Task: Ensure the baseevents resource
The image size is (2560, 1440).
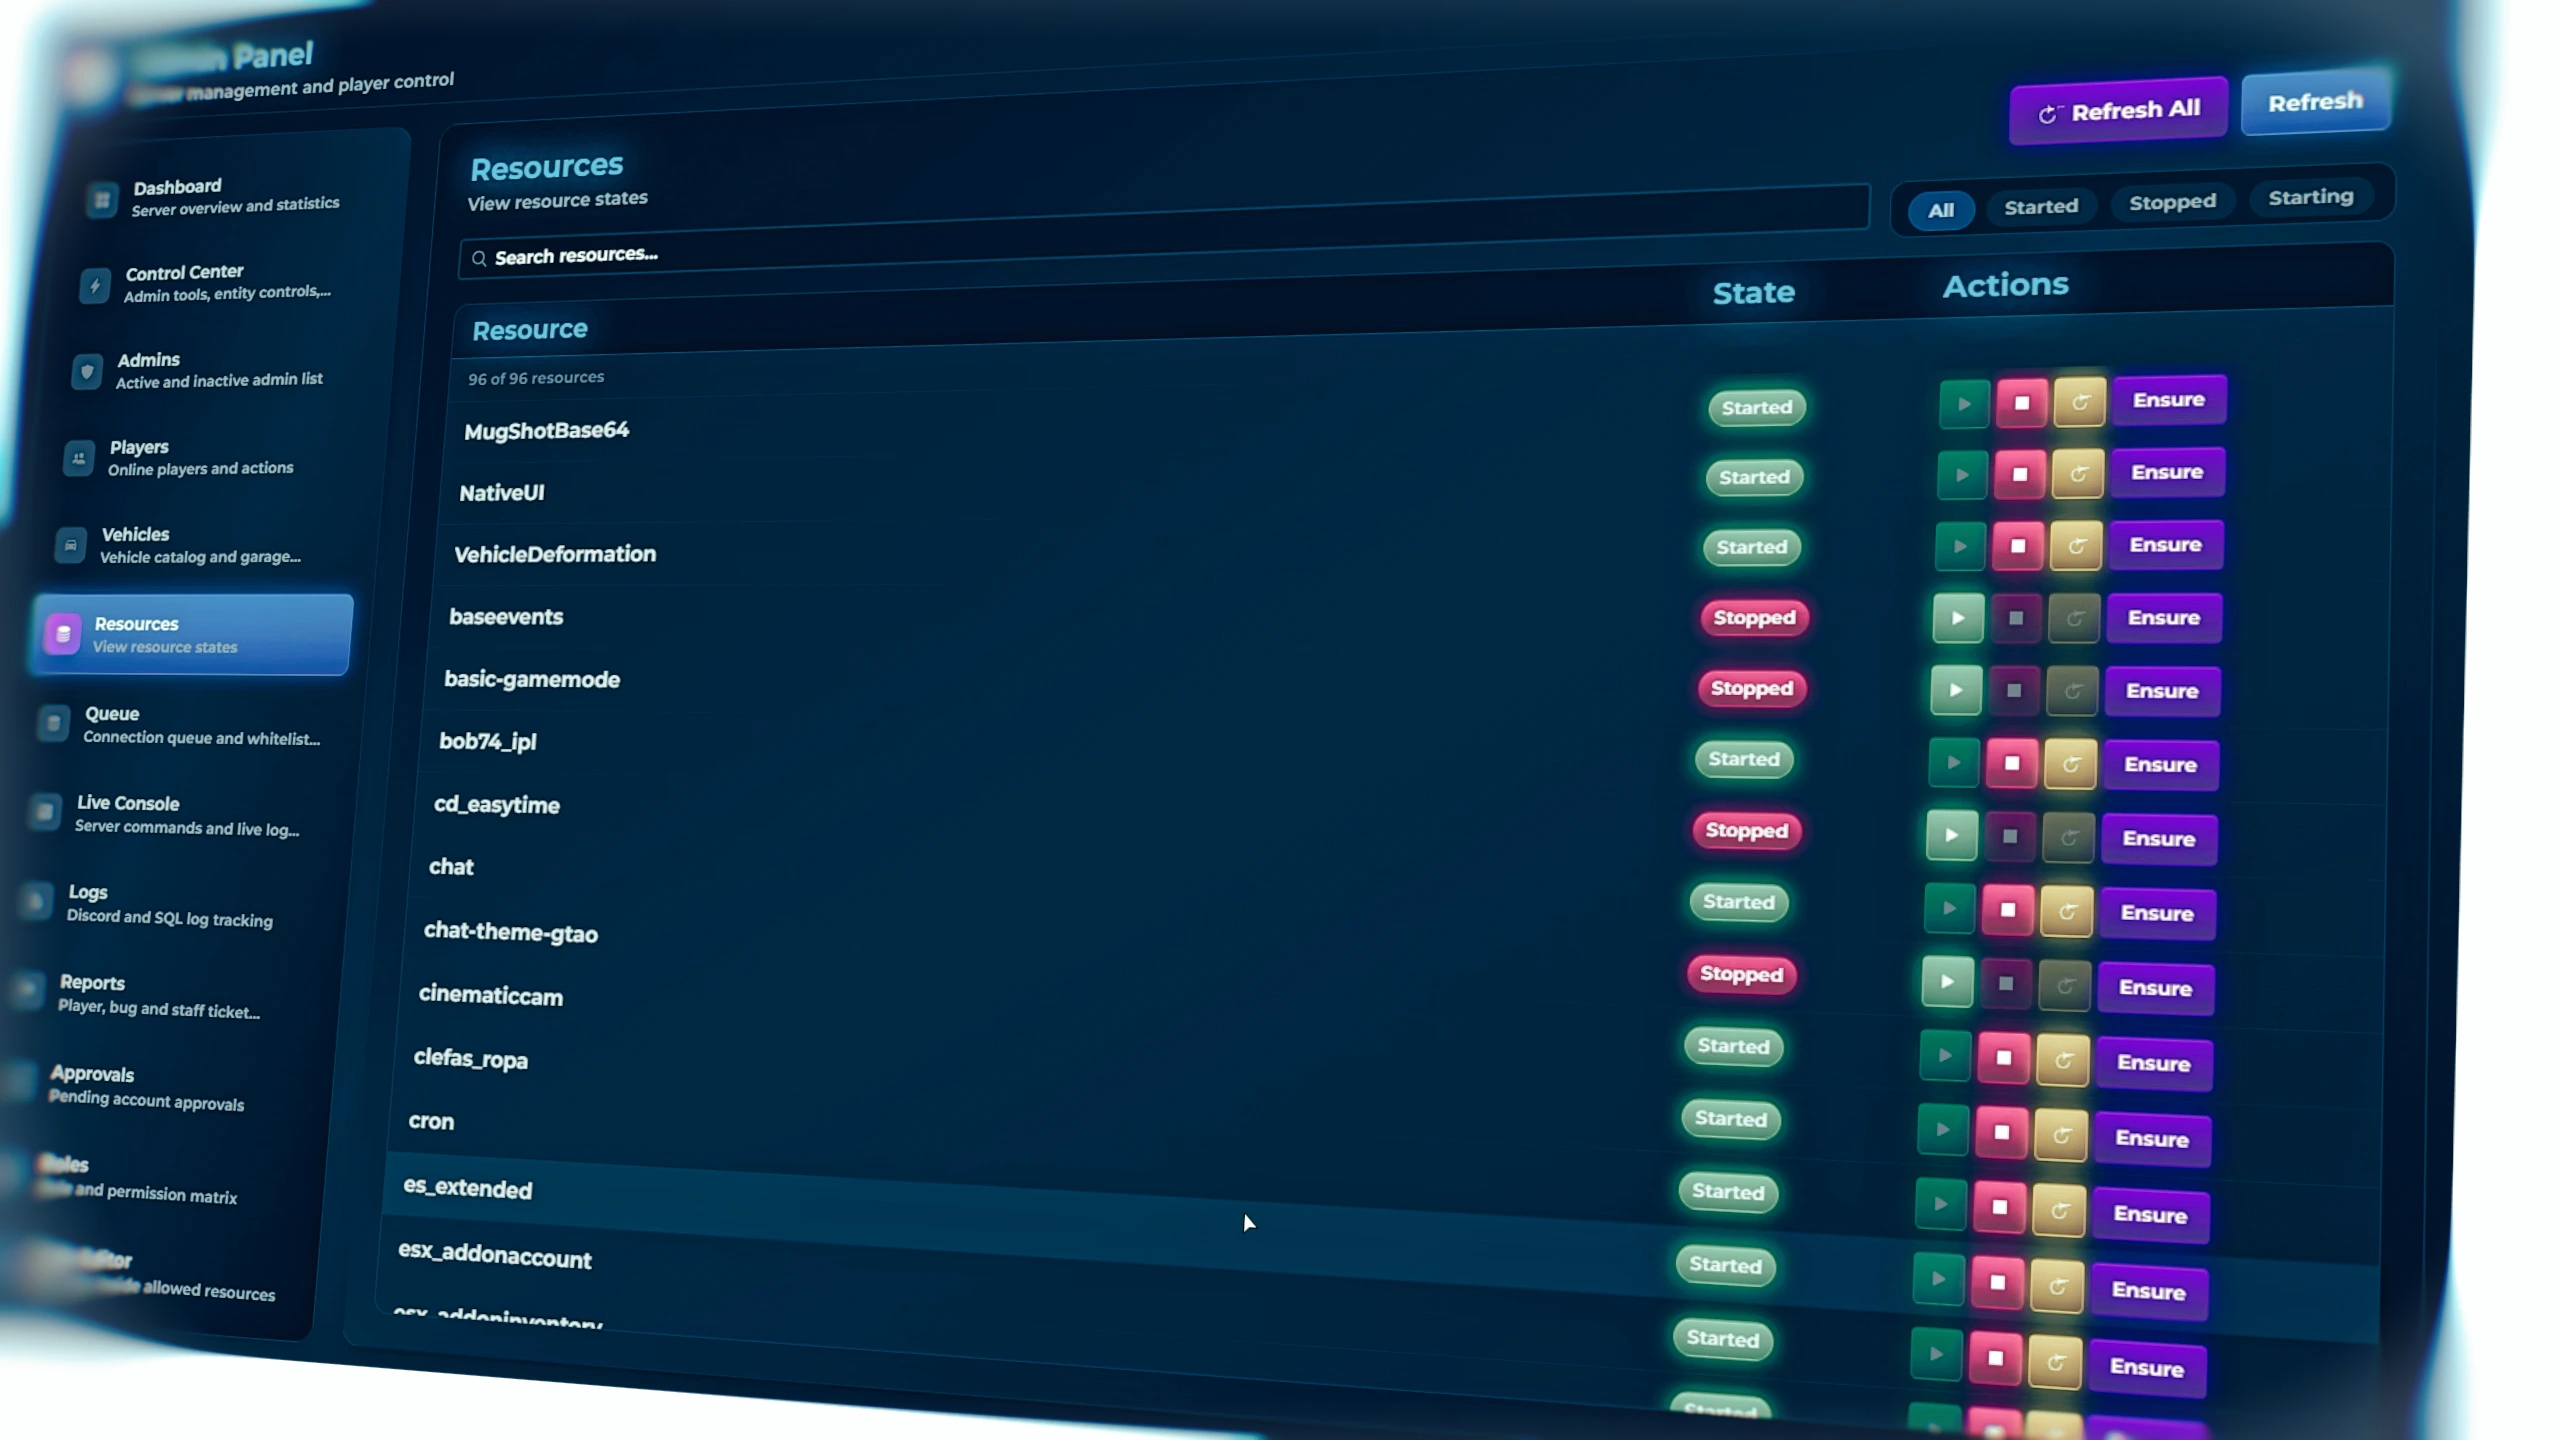Action: pos(2164,618)
